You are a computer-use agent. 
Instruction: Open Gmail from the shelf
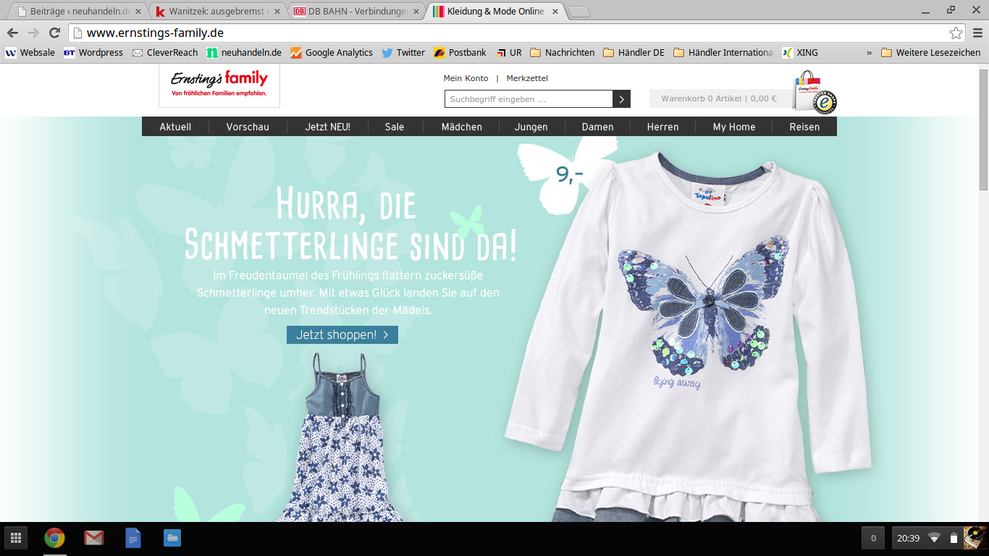pyautogui.click(x=94, y=538)
